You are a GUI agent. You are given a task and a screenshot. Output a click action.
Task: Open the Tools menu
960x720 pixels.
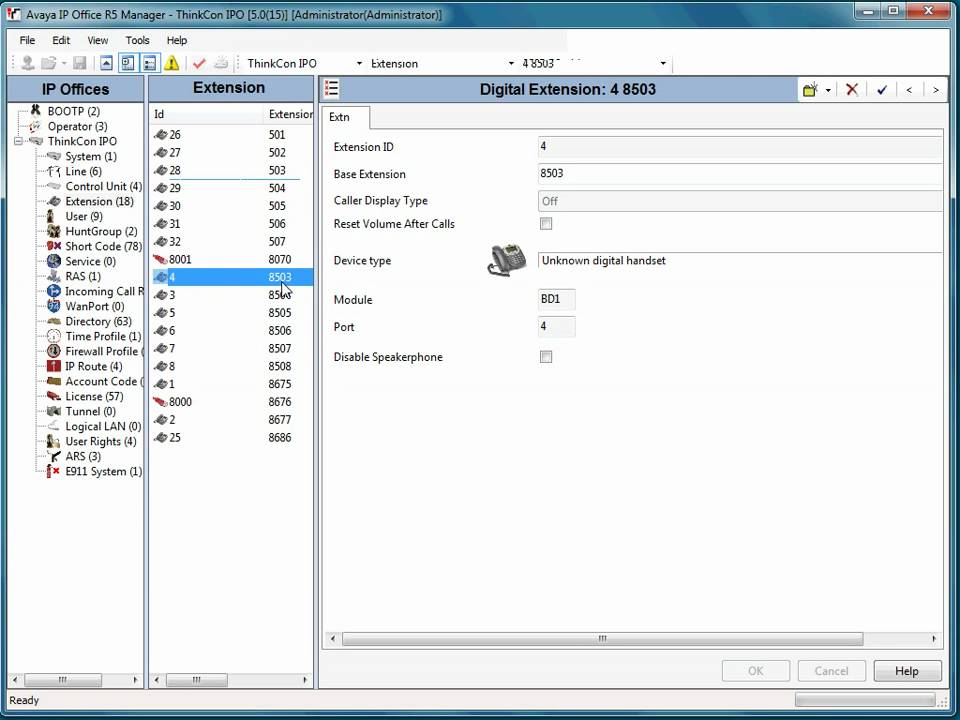pos(137,40)
